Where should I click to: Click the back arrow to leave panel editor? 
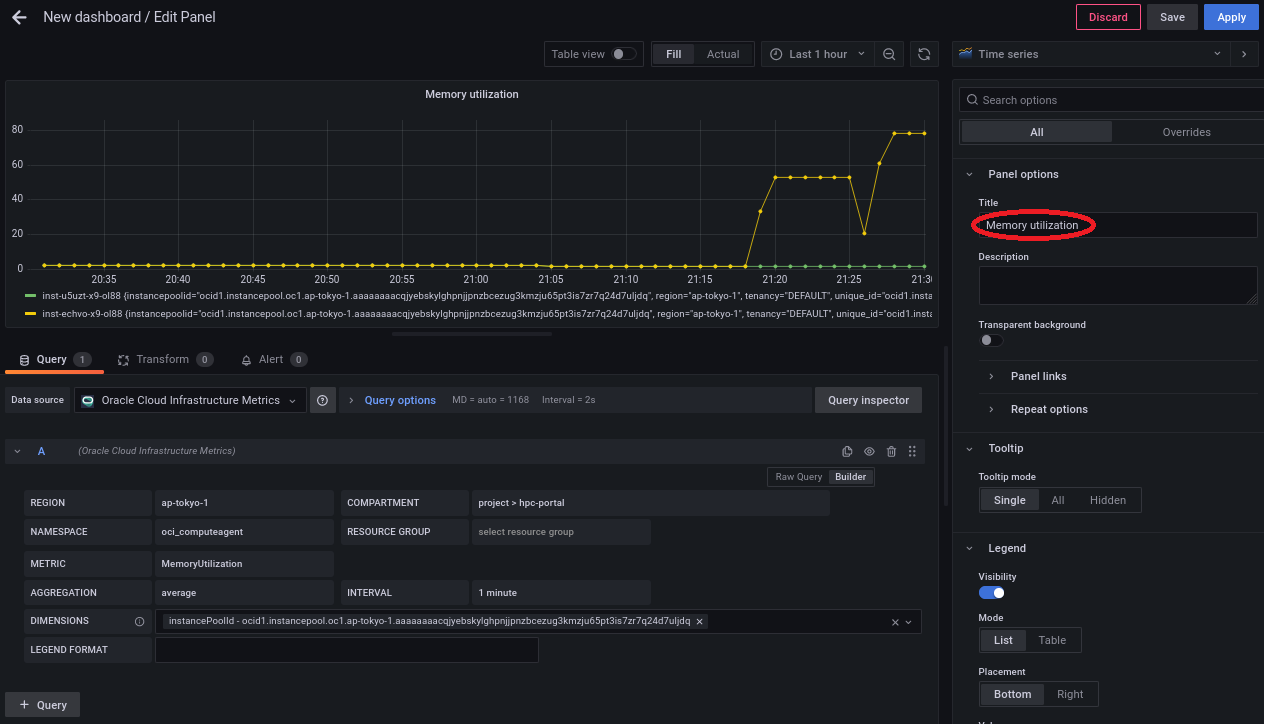pos(19,17)
